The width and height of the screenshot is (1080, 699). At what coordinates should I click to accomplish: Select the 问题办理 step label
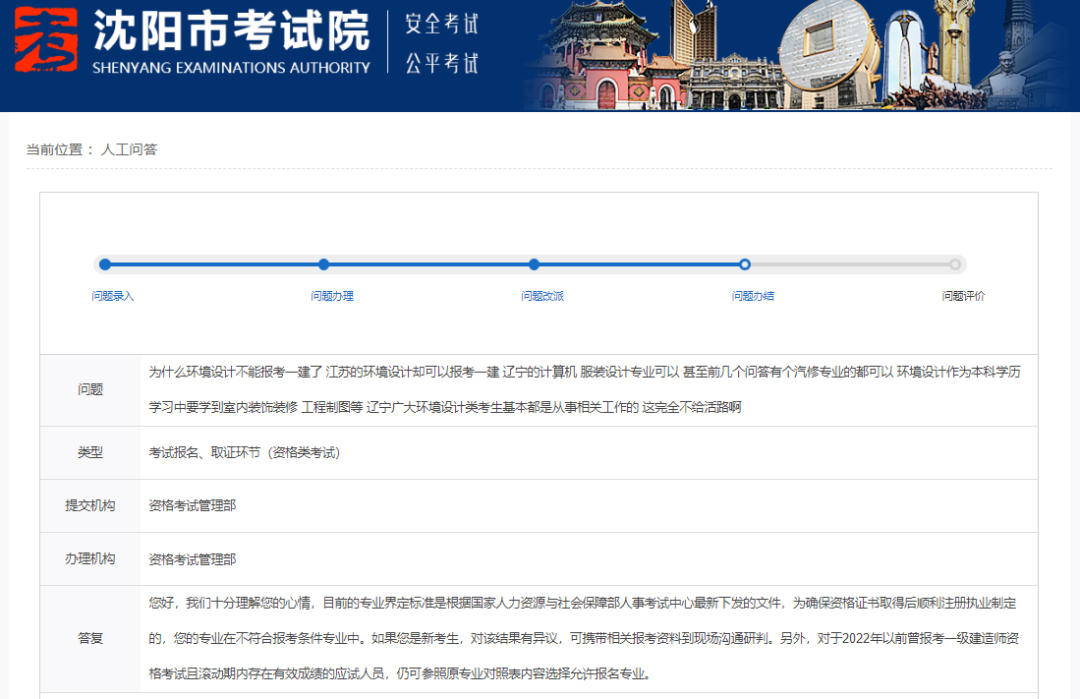tap(332, 296)
